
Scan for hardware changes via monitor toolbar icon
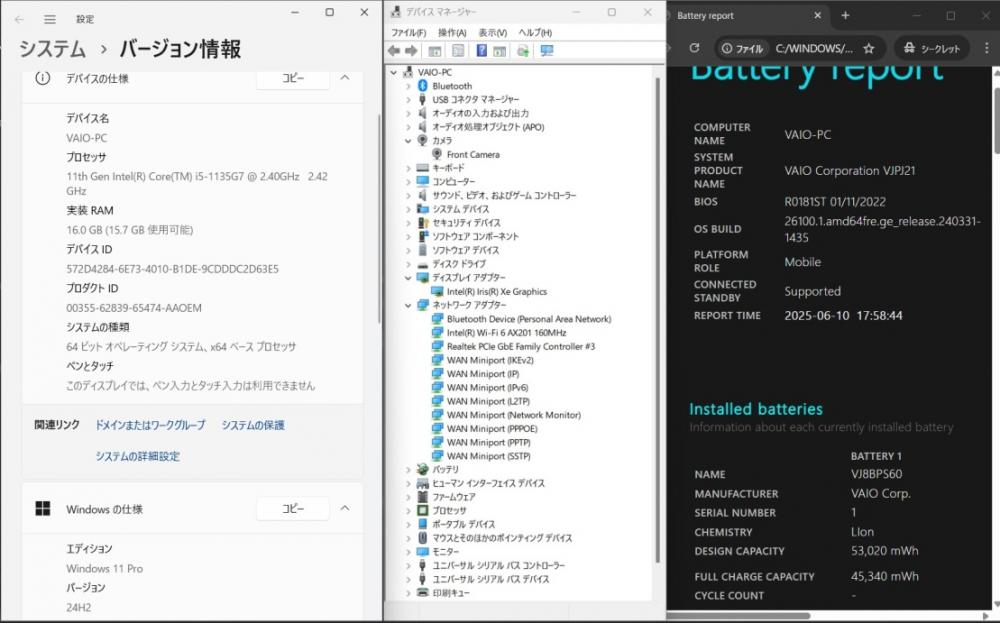[x=547, y=51]
